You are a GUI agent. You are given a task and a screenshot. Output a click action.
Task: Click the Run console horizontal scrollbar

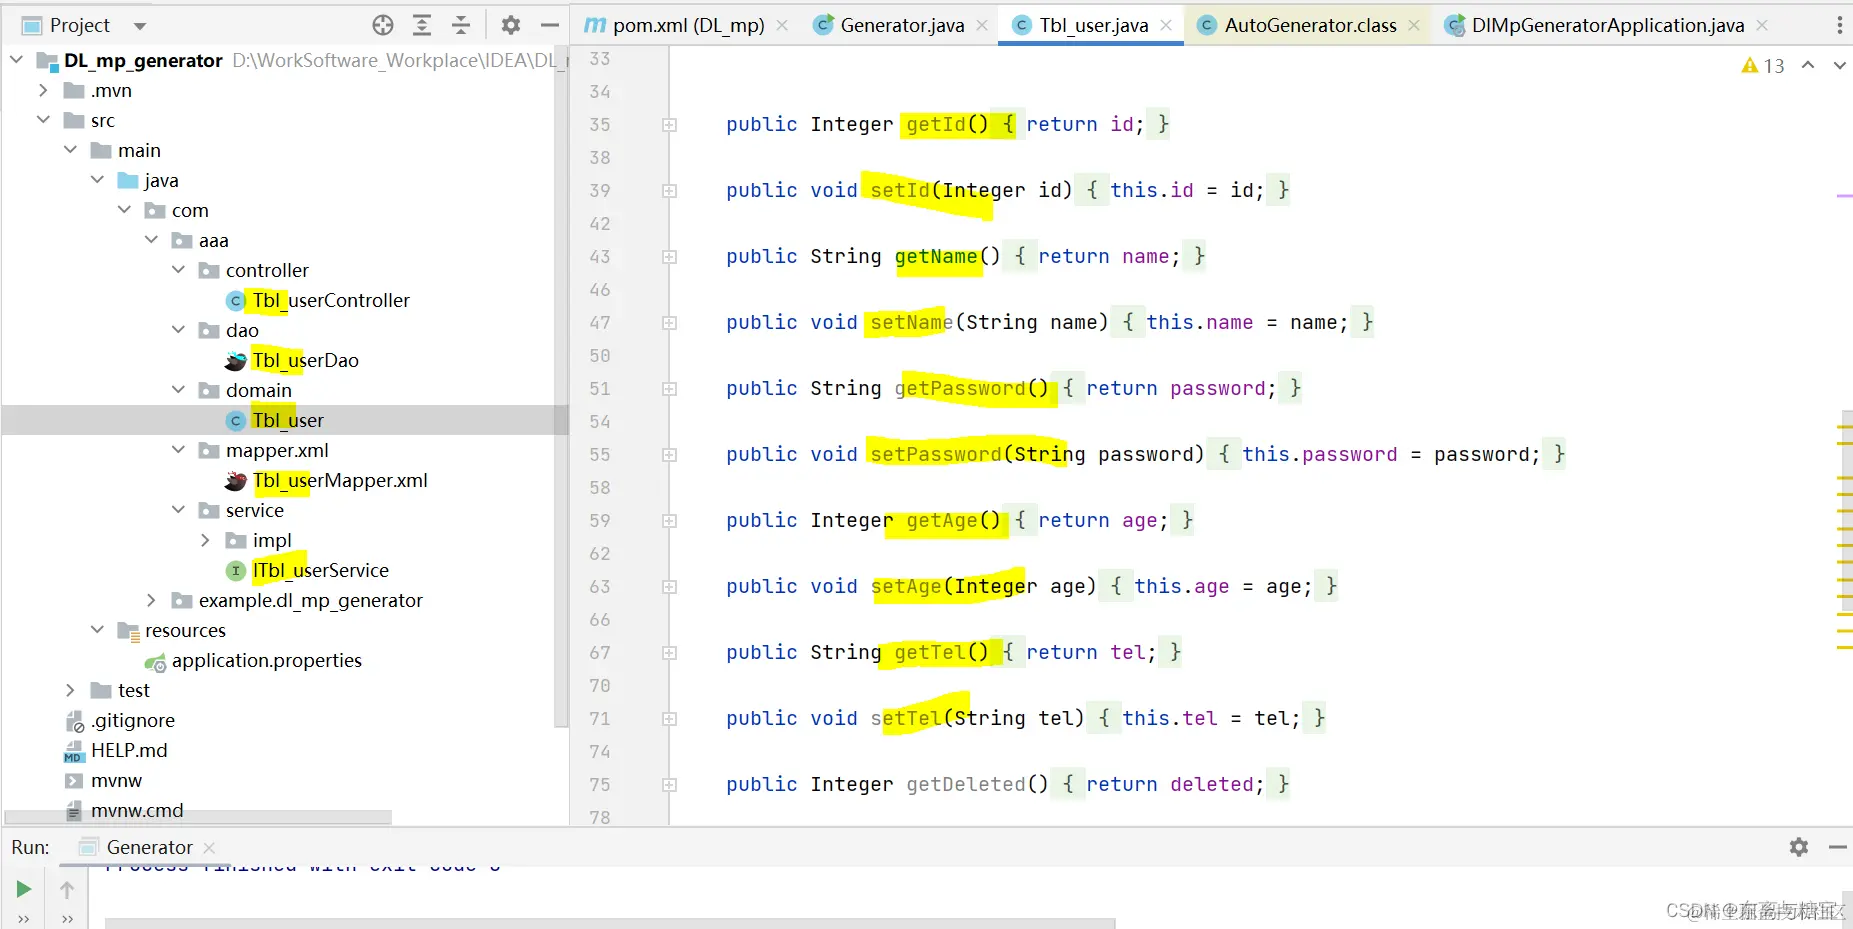610,923
